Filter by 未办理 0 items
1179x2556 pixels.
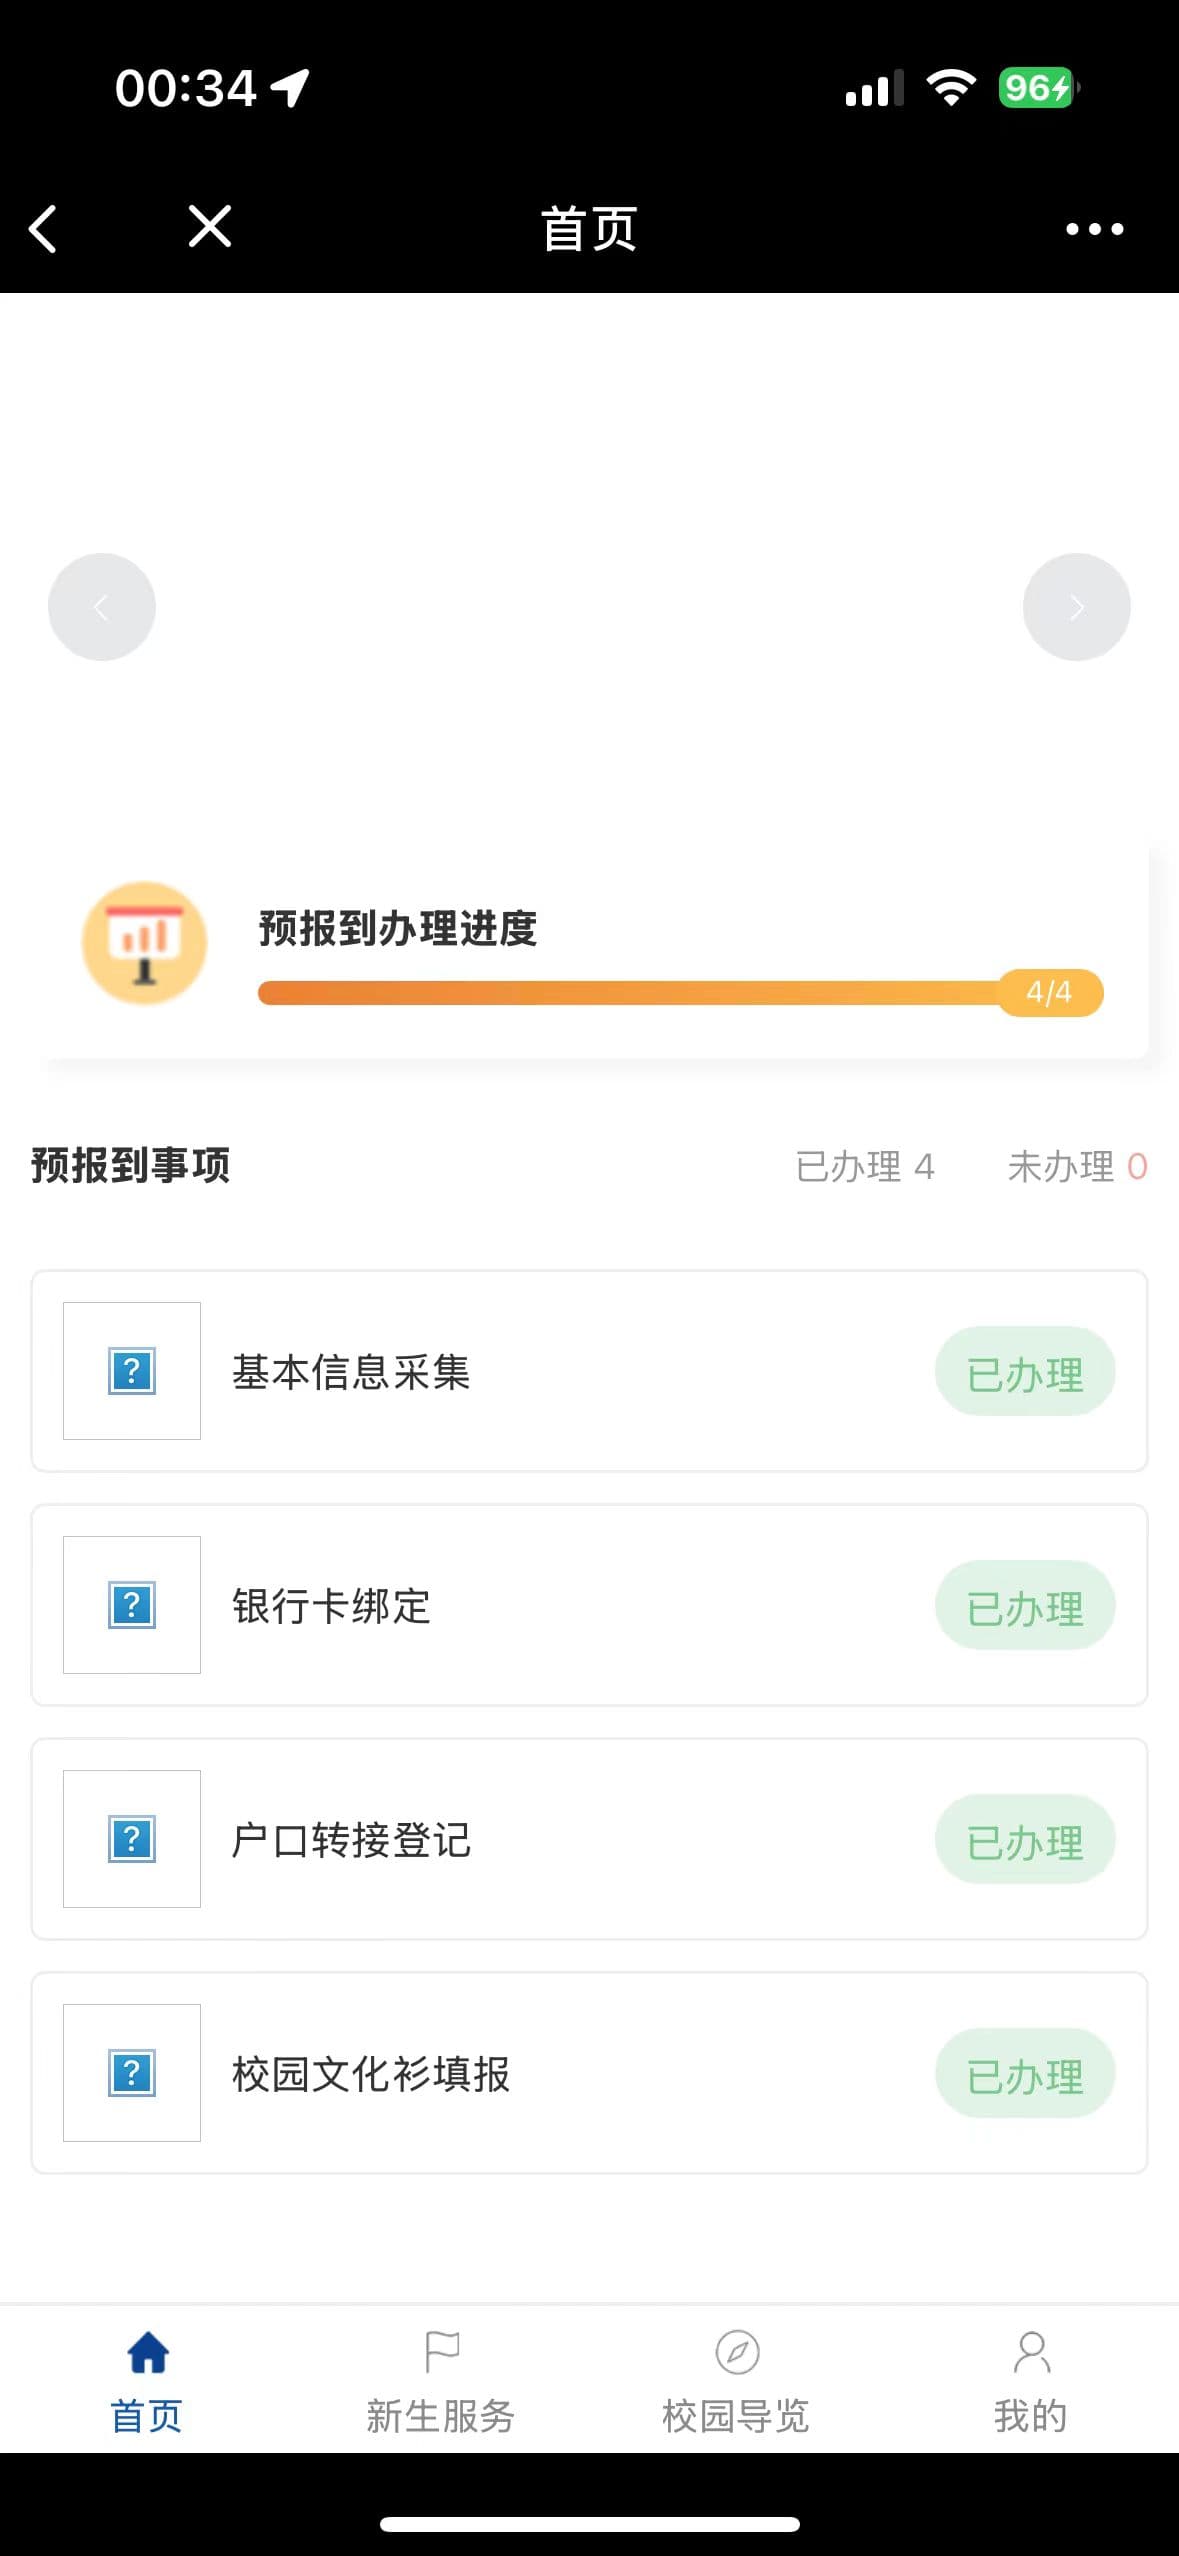tap(1077, 1166)
